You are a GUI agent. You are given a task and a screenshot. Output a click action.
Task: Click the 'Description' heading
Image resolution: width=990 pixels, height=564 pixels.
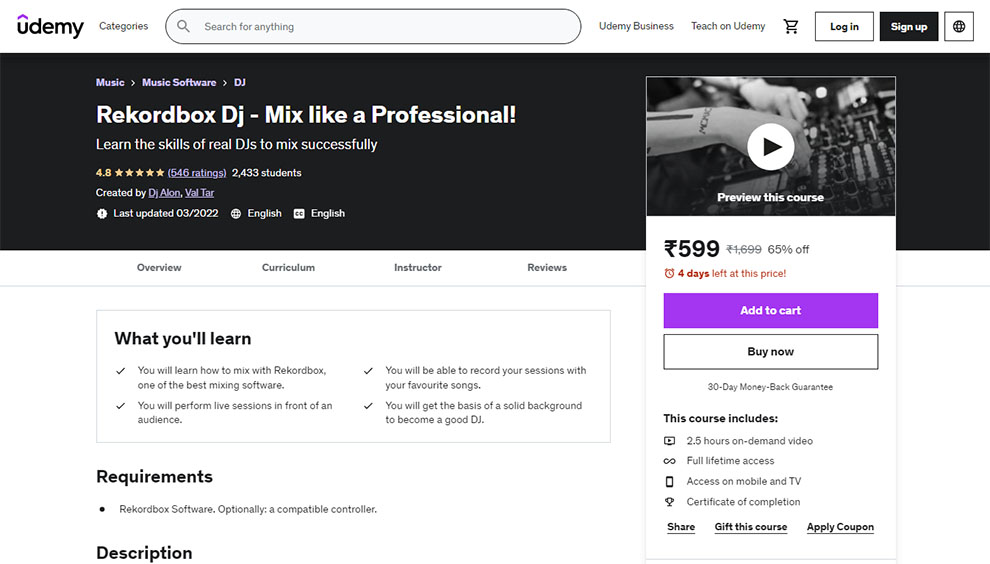144,553
